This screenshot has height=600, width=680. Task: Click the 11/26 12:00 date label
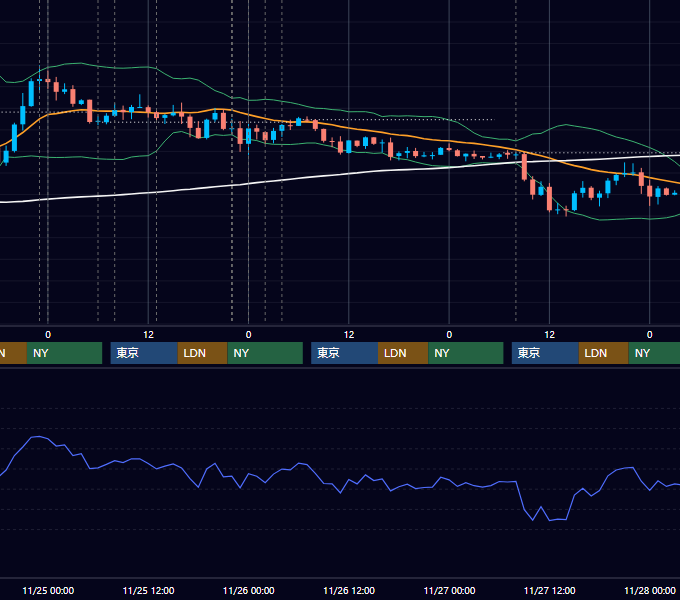(x=349, y=590)
